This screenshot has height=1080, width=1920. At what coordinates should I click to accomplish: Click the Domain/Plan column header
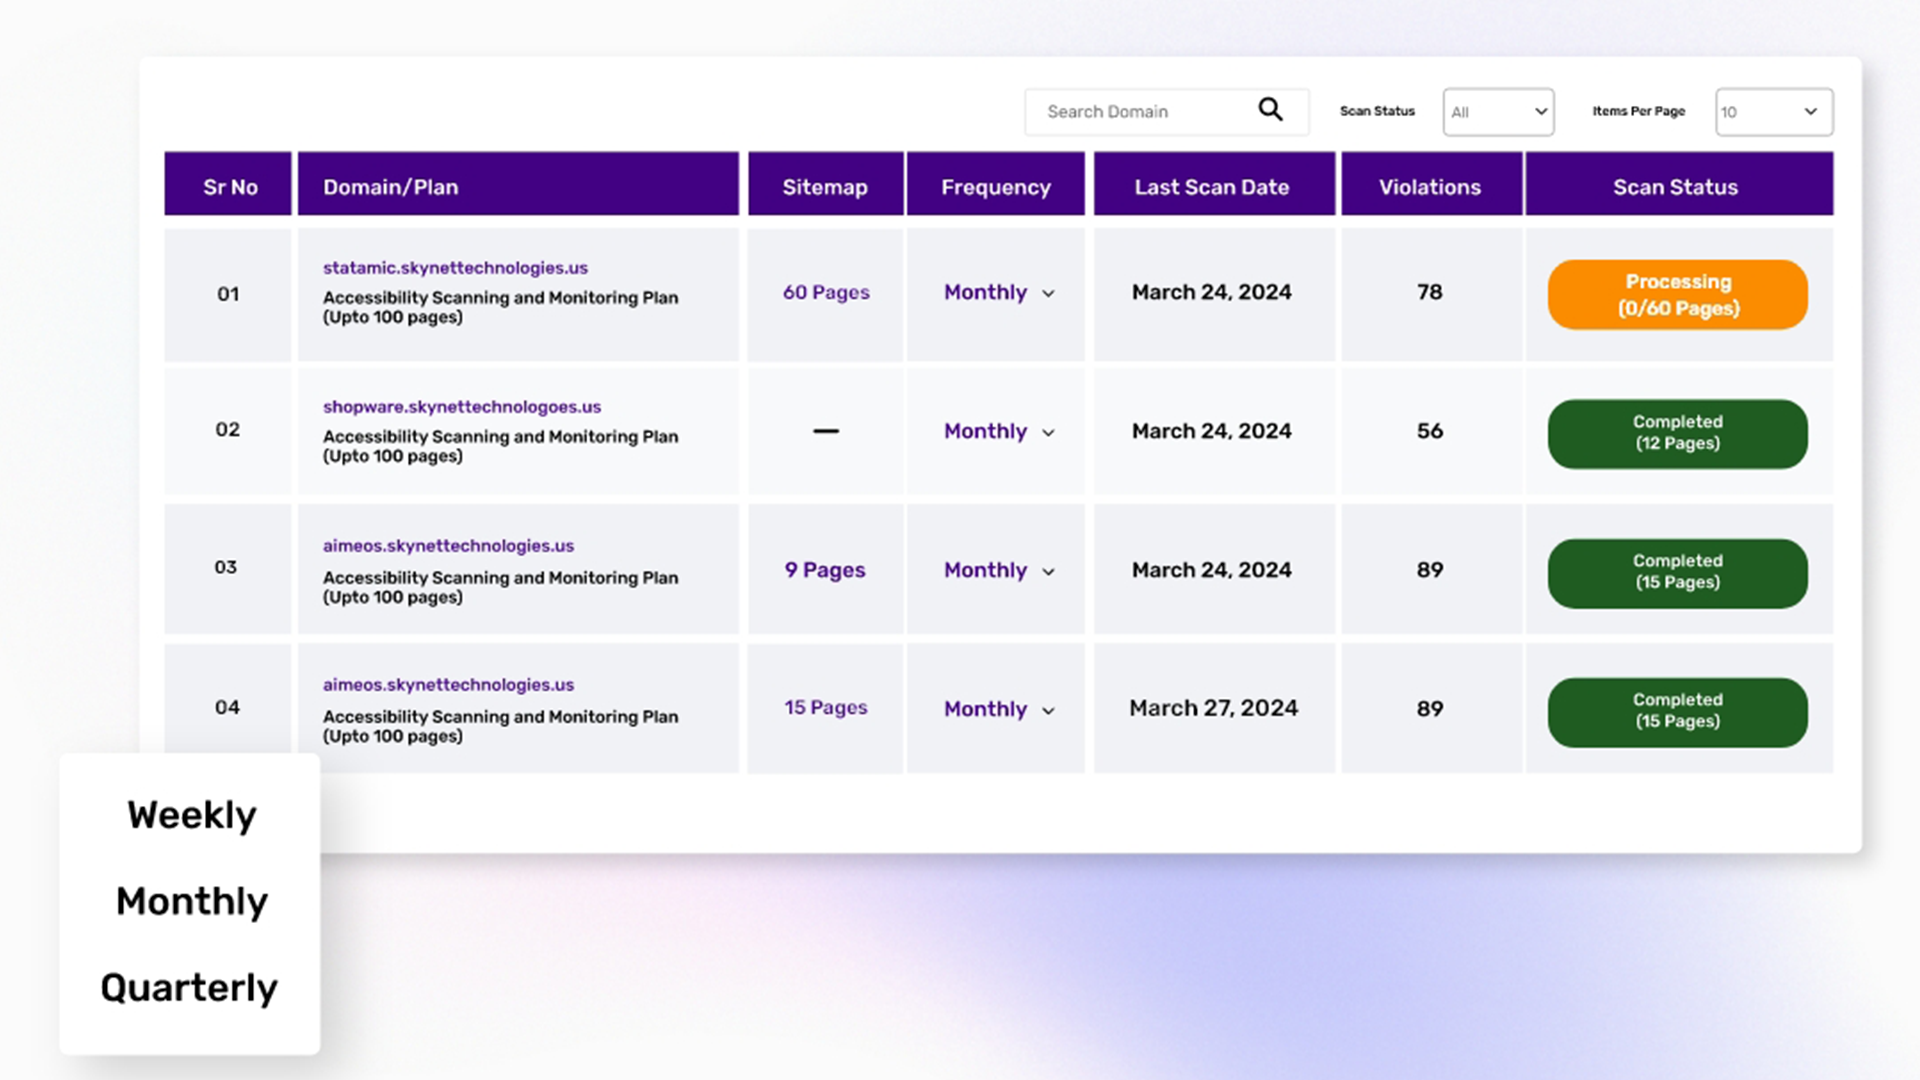click(x=518, y=184)
